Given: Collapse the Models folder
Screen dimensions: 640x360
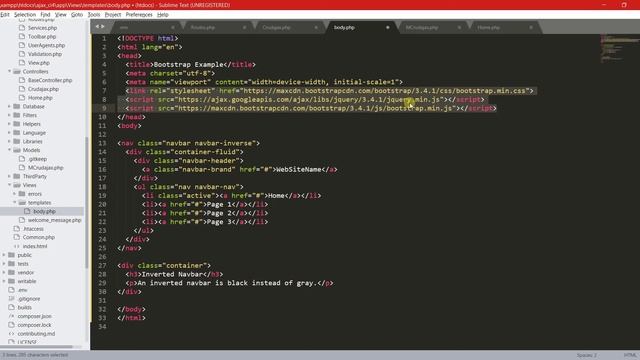Looking at the screenshot, I should (x=9, y=150).
